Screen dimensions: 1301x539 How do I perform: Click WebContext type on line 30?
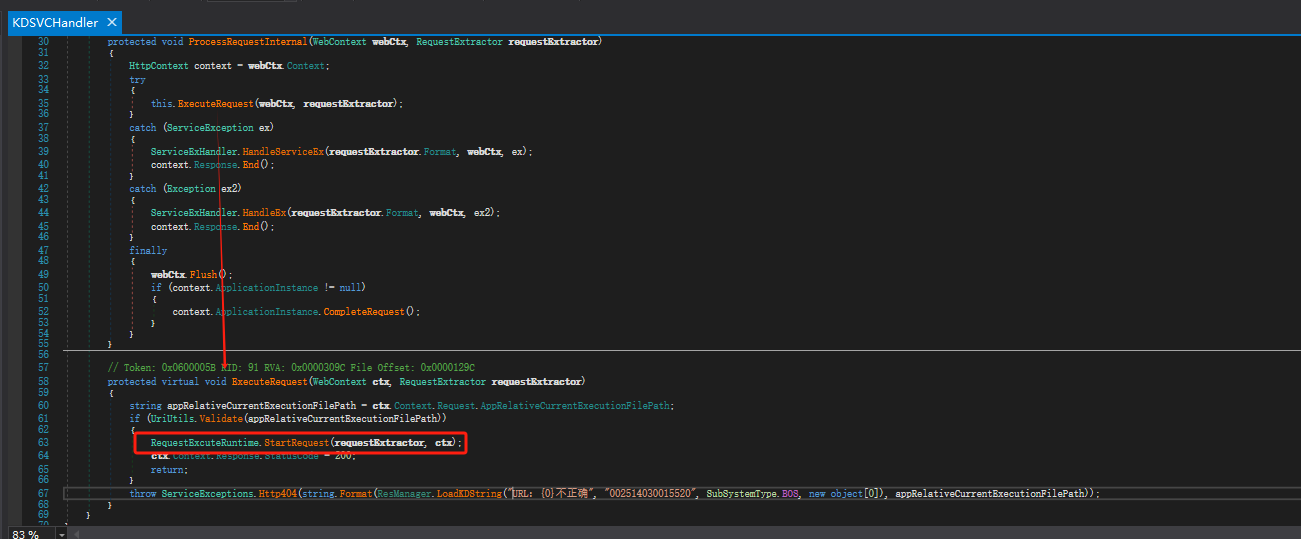[340, 42]
